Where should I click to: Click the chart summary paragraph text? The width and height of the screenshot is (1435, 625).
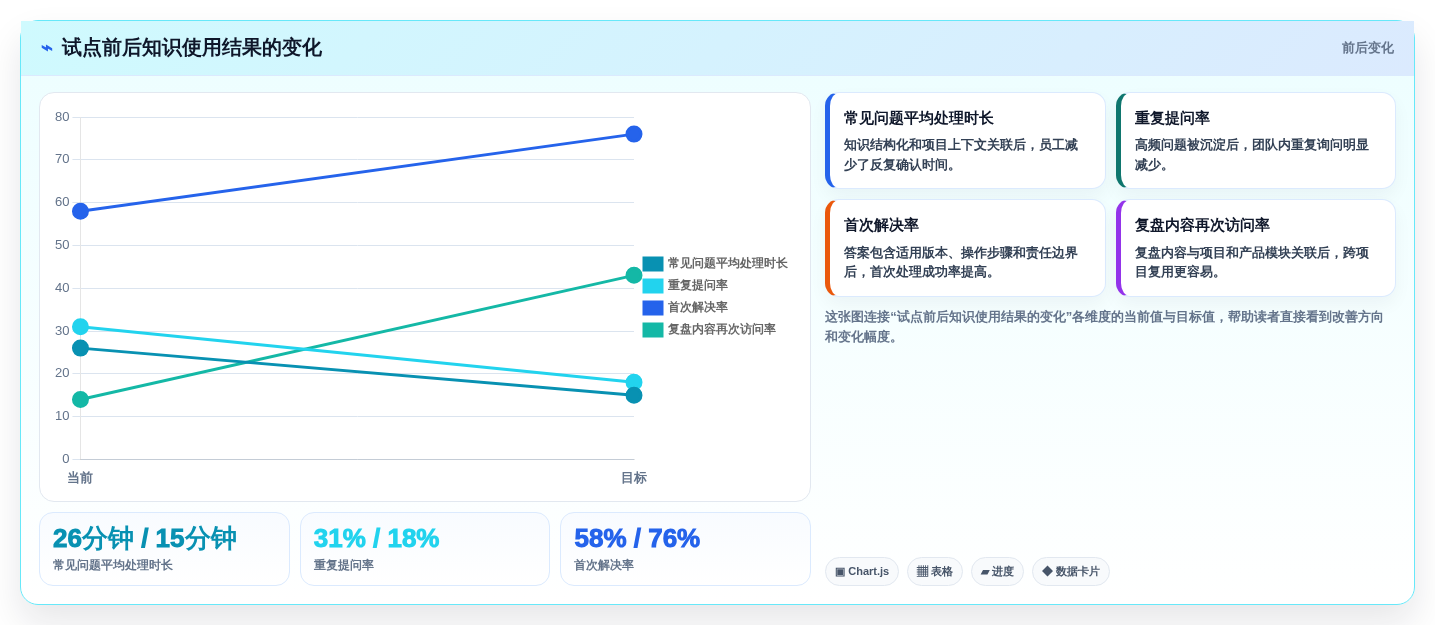pyautogui.click(x=1105, y=327)
